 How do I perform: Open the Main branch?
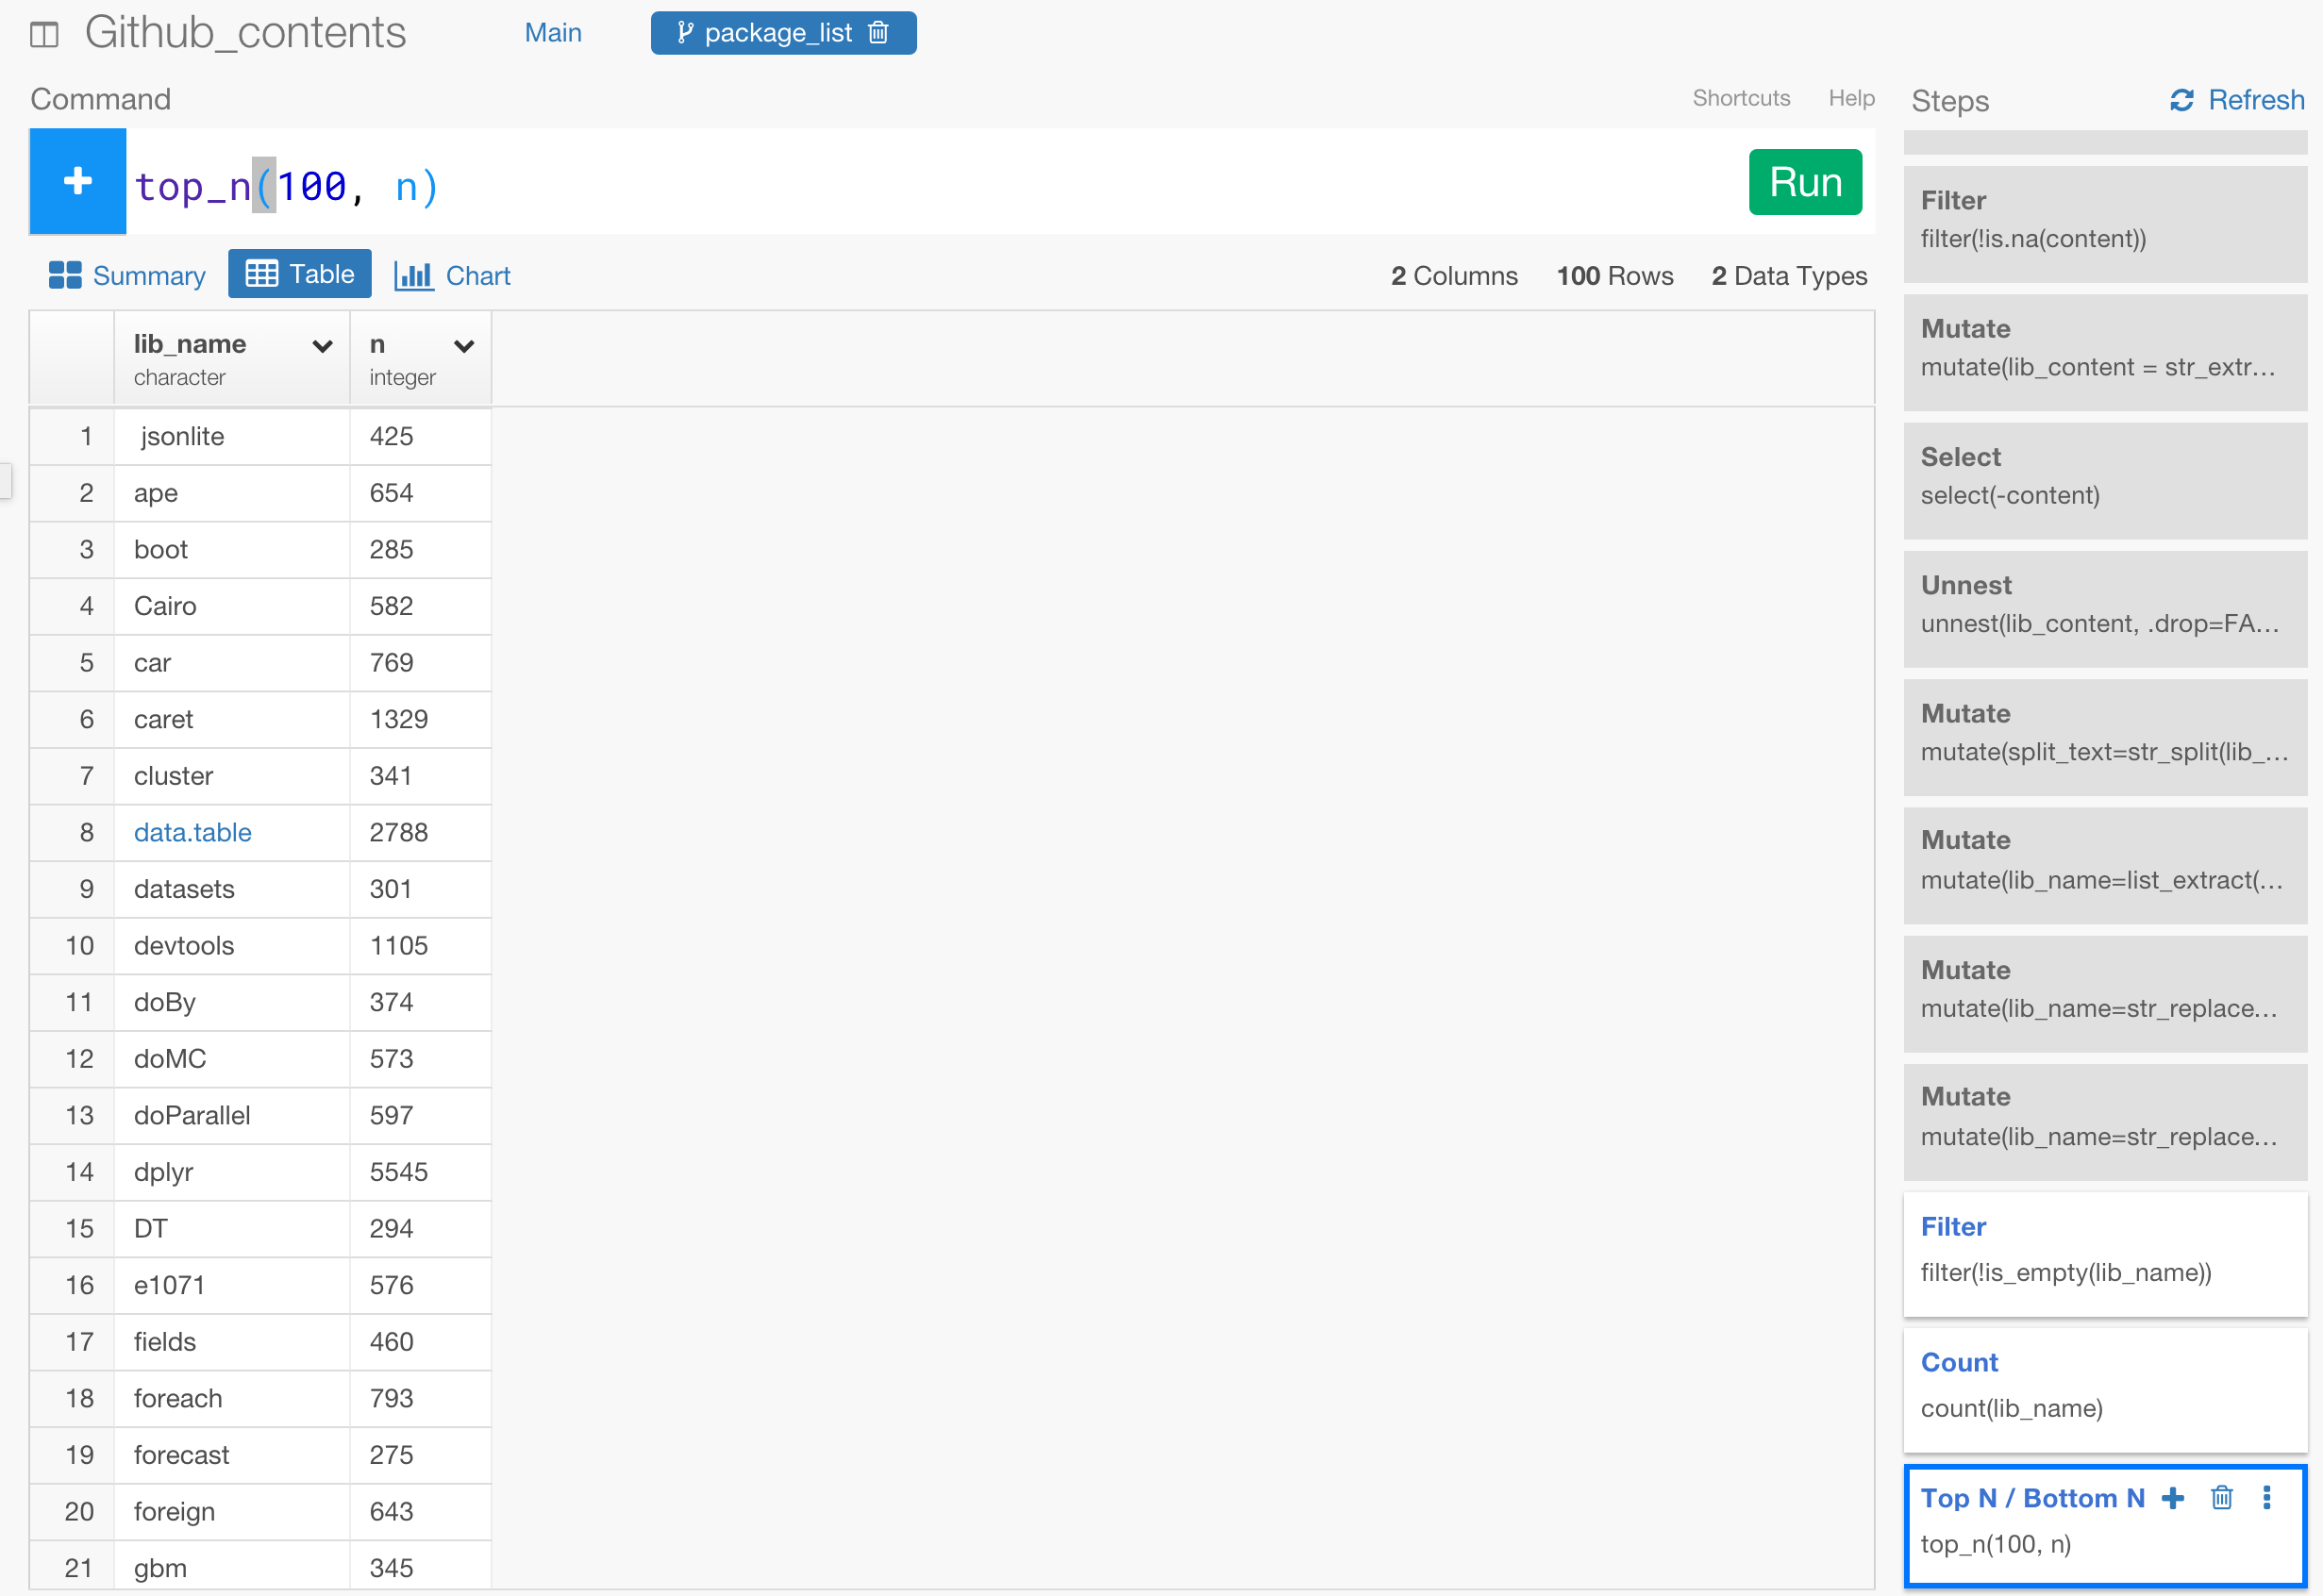pyautogui.click(x=553, y=32)
